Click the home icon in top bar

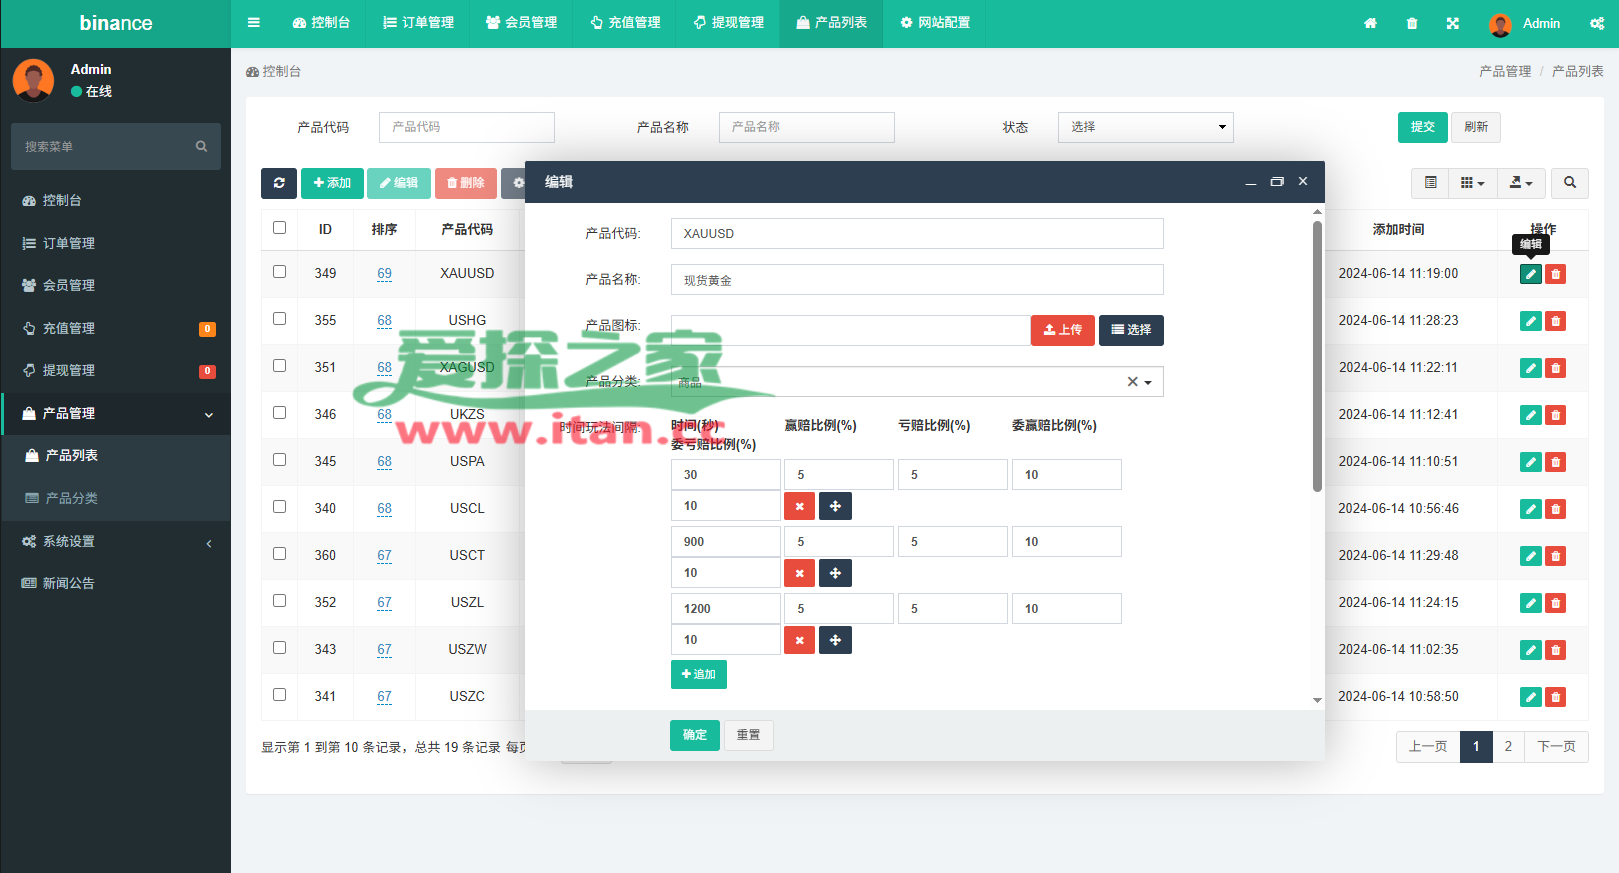pyautogui.click(x=1370, y=24)
